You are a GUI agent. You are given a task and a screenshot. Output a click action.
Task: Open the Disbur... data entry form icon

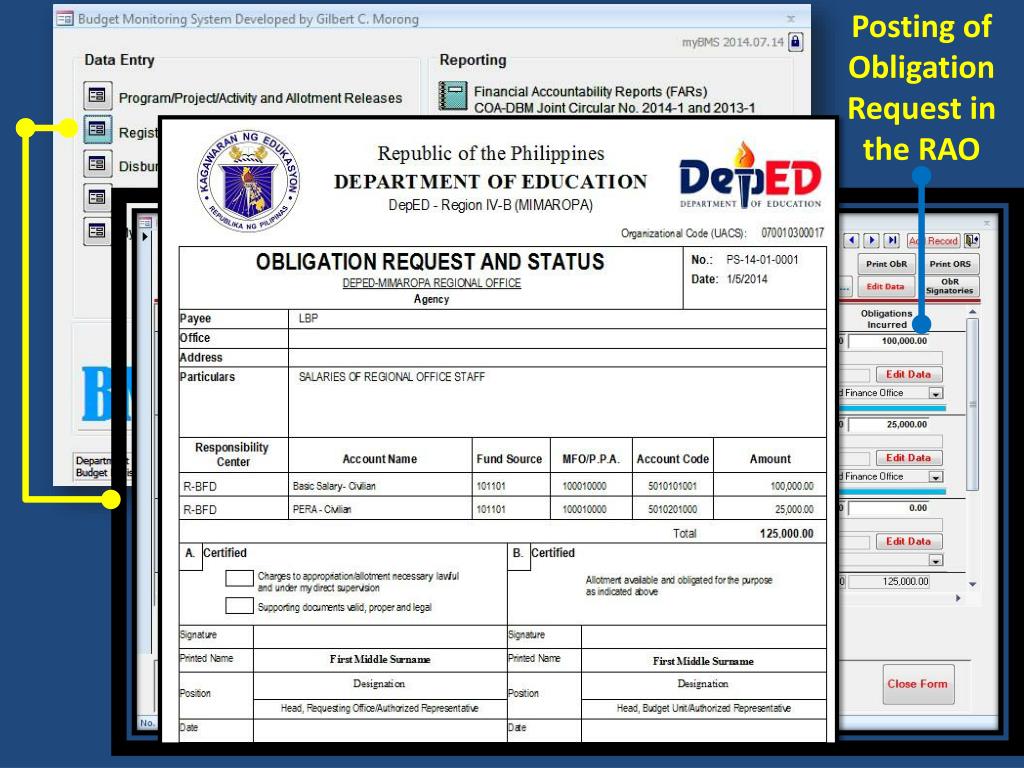(97, 163)
